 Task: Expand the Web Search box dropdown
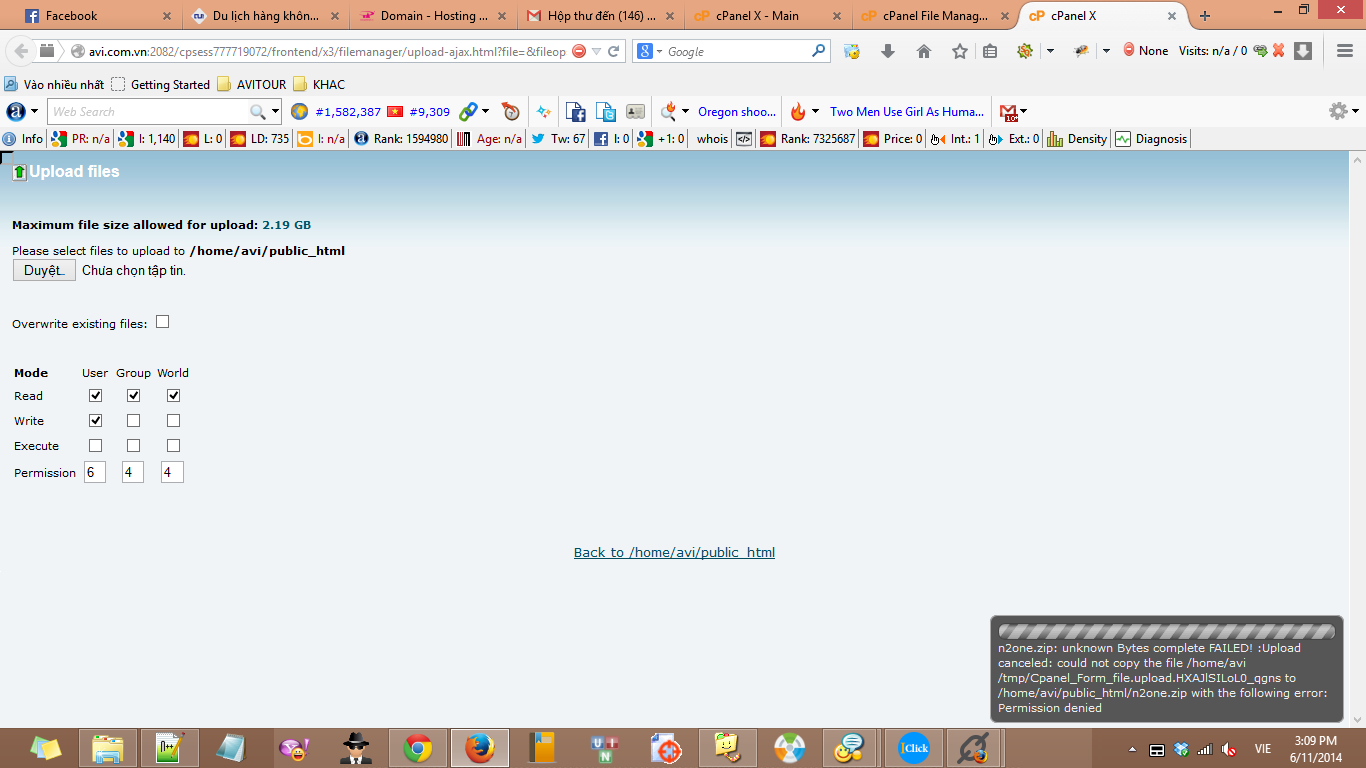coord(276,112)
